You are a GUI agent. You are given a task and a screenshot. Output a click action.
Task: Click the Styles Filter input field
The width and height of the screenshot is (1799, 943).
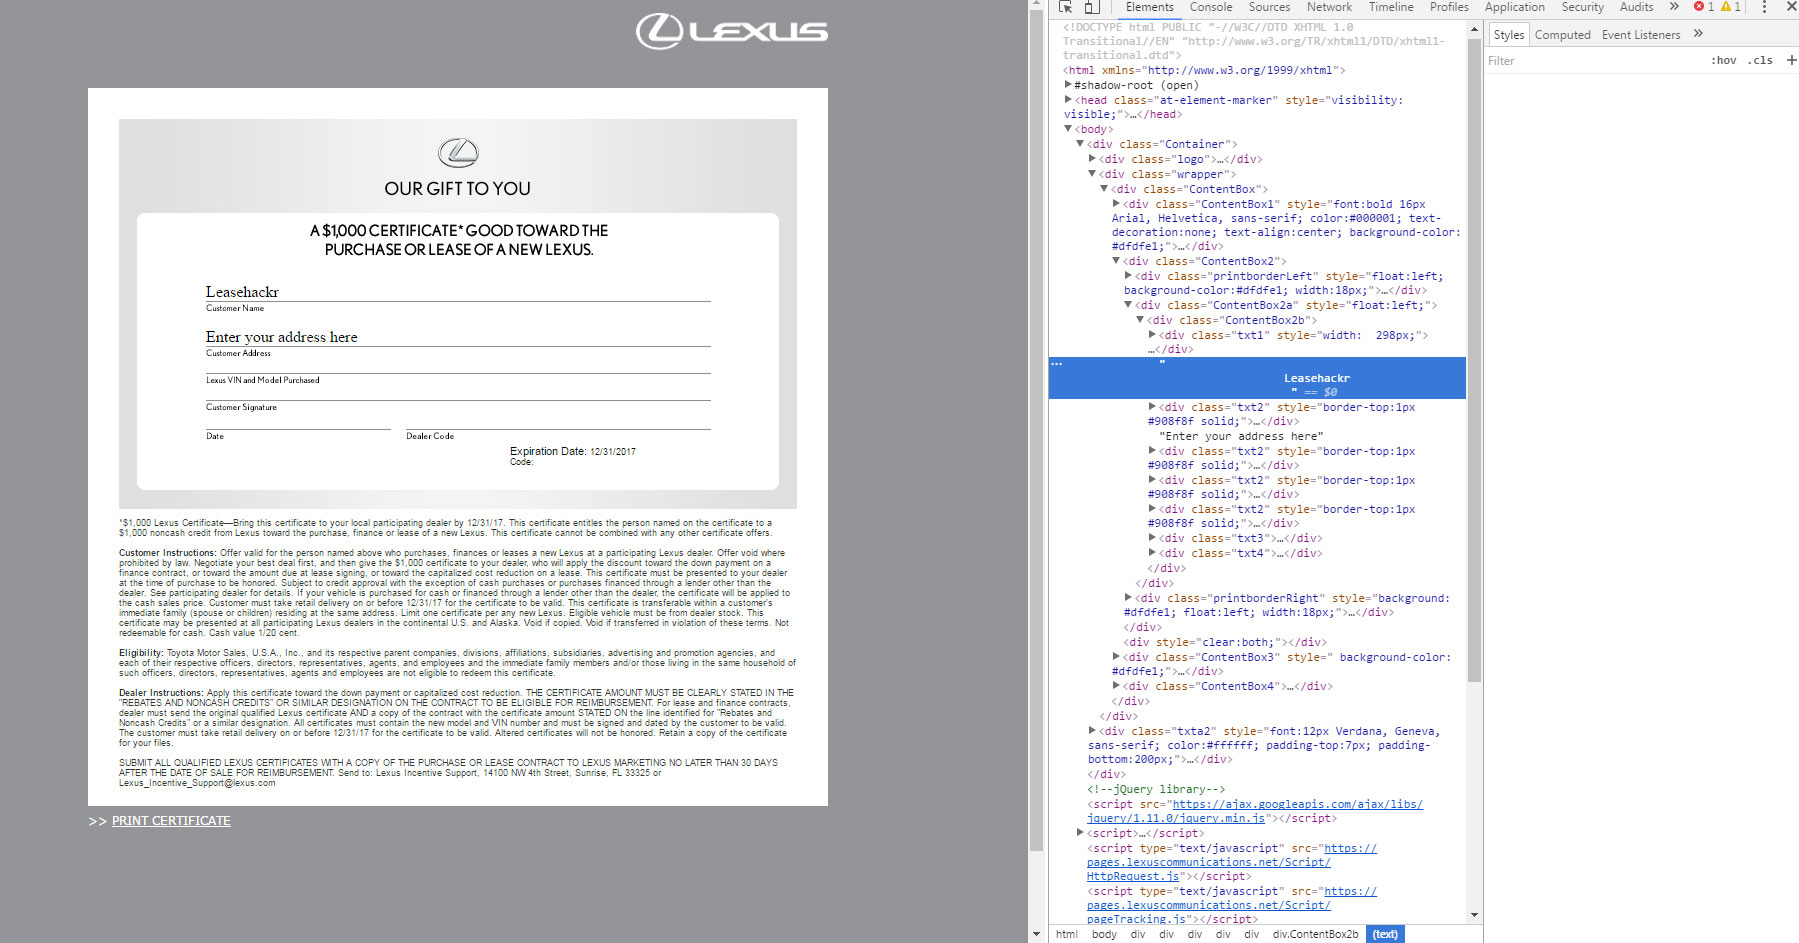1590,61
